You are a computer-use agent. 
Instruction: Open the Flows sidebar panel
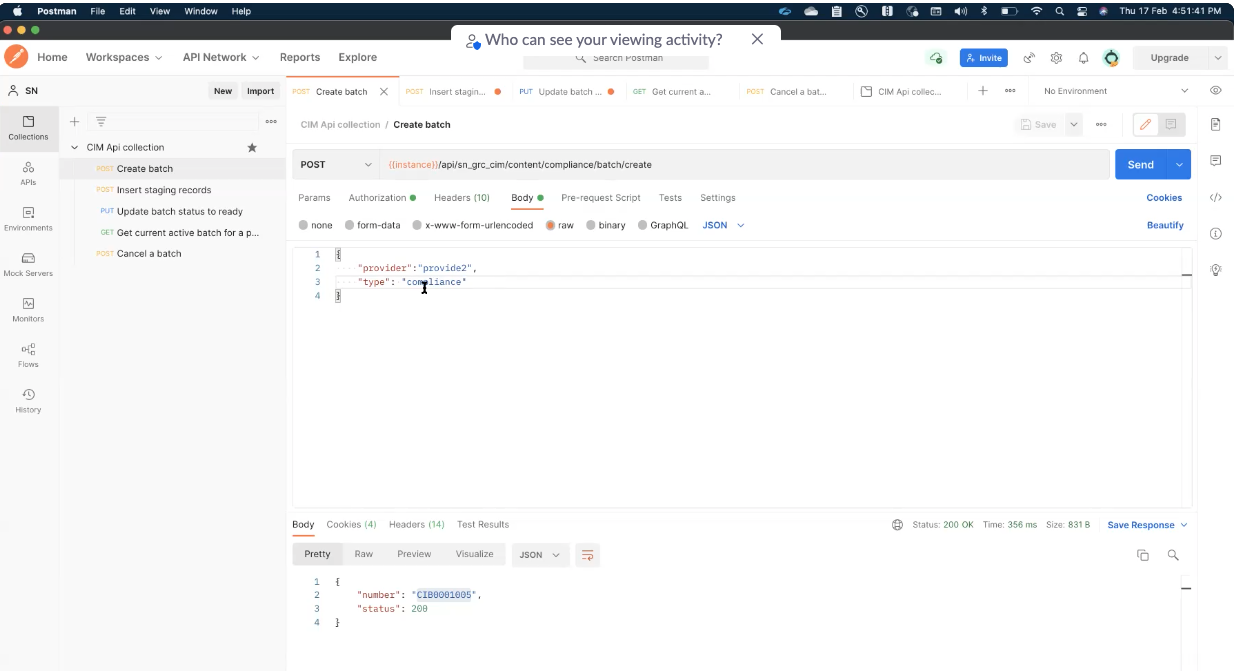(x=28, y=355)
